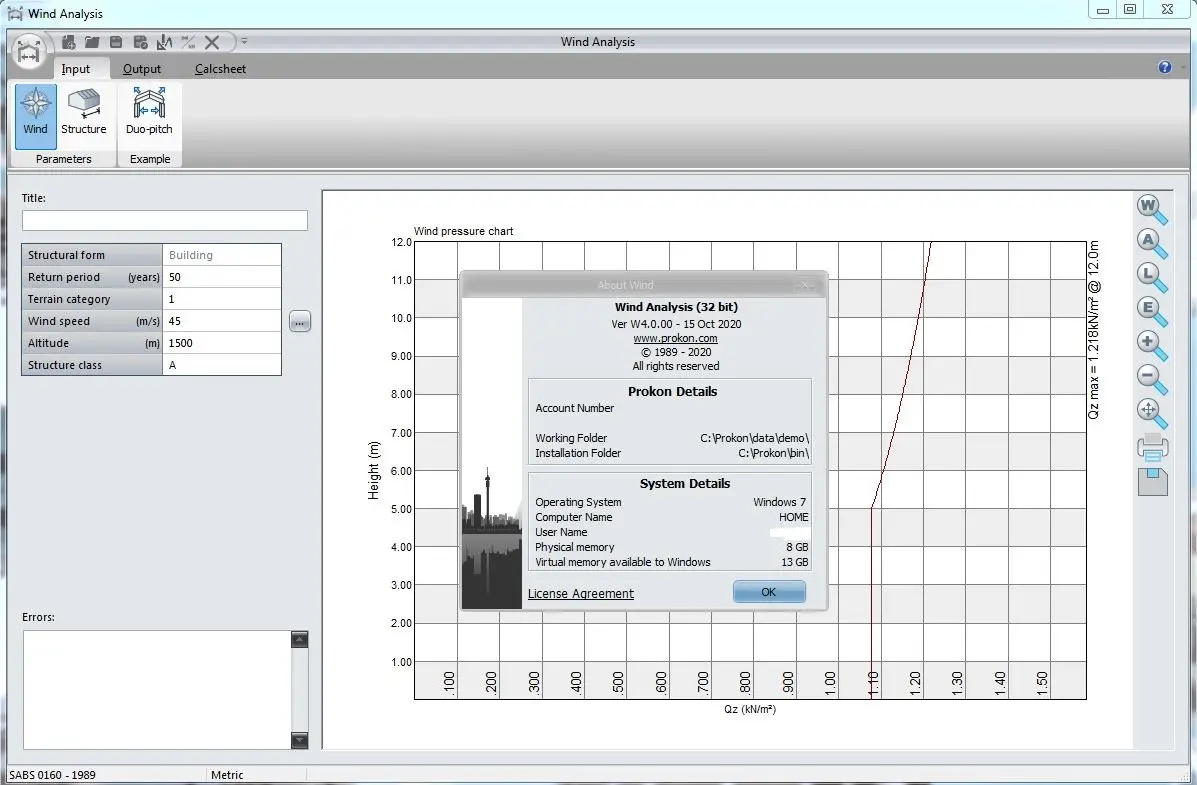This screenshot has height=785, width=1197.
Task: Click OK in the About Wind dialog
Action: tap(769, 592)
